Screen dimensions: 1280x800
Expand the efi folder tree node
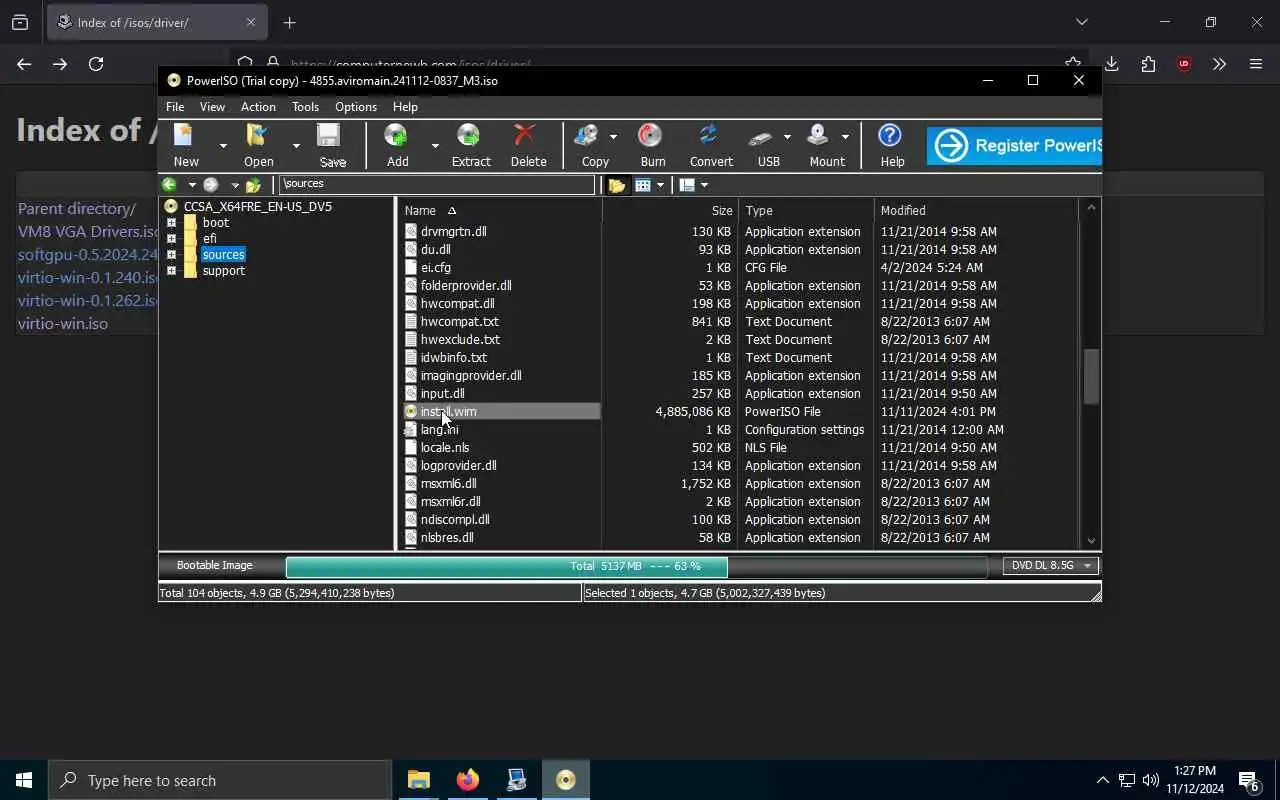(171, 239)
